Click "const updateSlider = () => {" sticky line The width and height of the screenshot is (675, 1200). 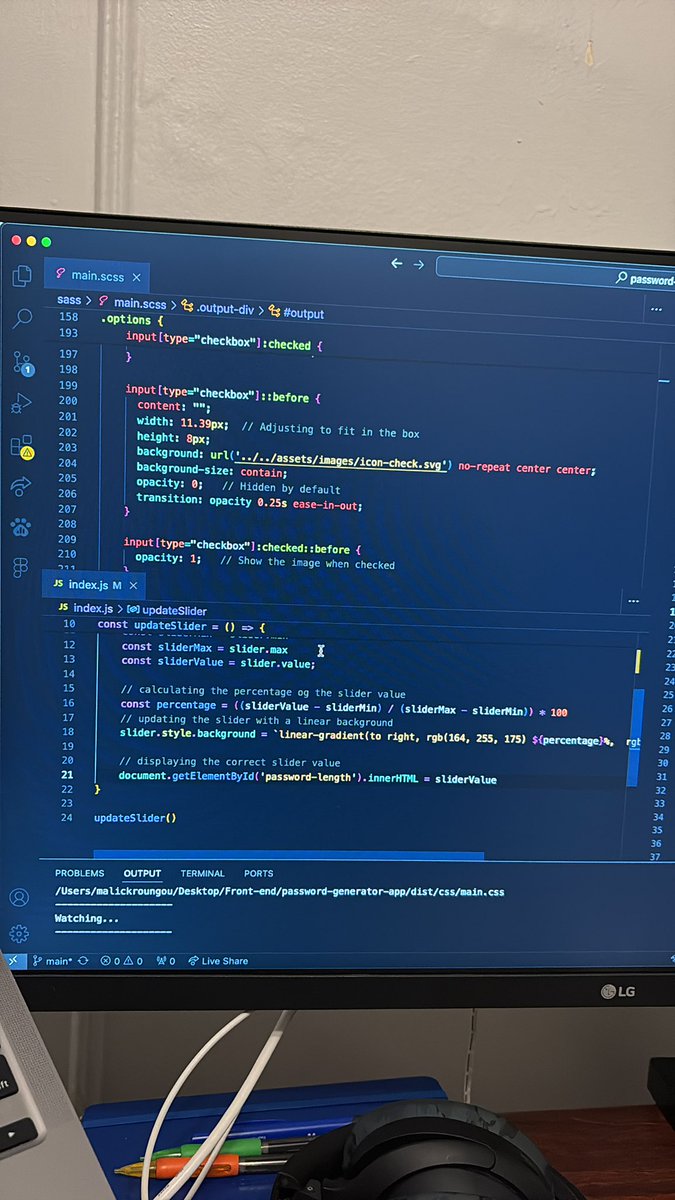[x=181, y=625]
